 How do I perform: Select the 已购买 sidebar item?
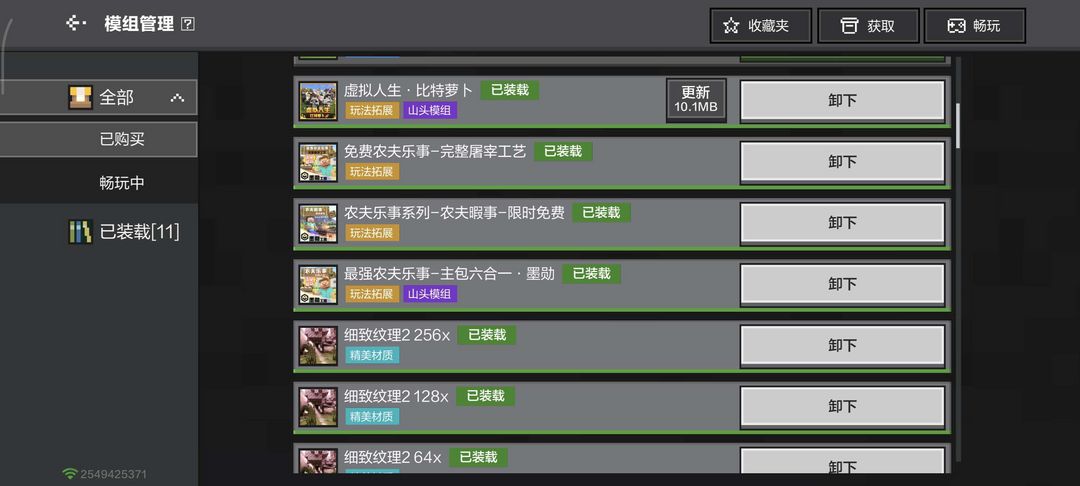tap(98, 140)
